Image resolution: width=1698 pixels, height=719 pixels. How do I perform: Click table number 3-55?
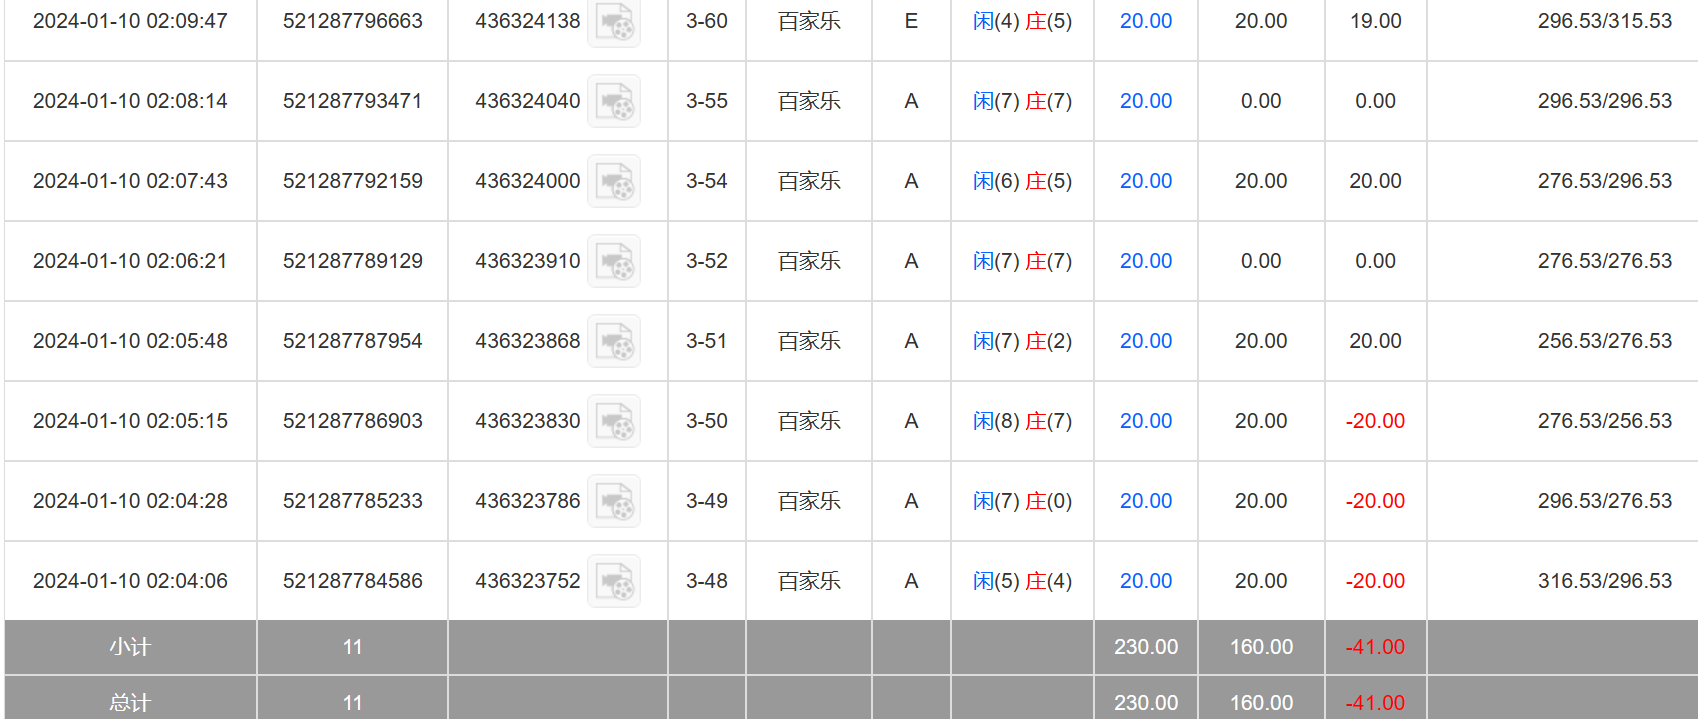(707, 101)
